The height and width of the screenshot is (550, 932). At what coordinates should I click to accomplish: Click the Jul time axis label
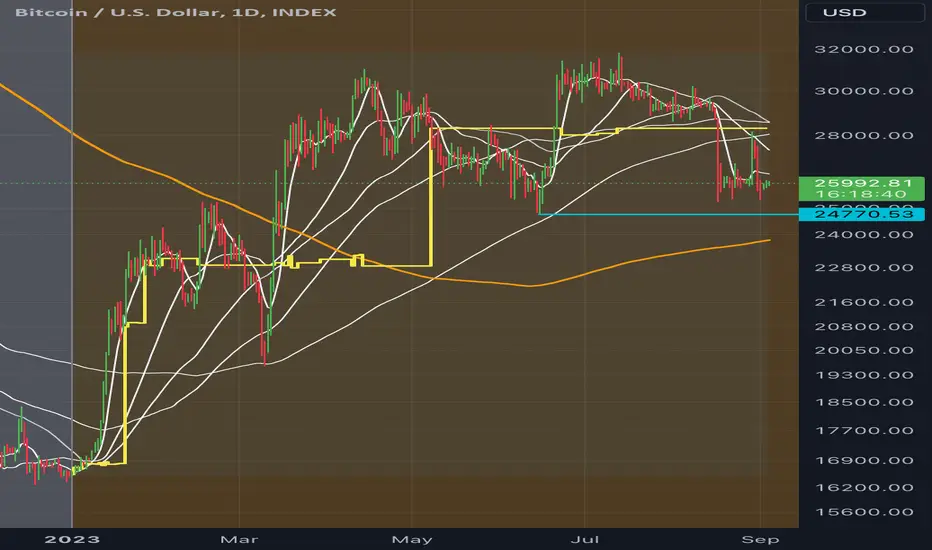[584, 539]
